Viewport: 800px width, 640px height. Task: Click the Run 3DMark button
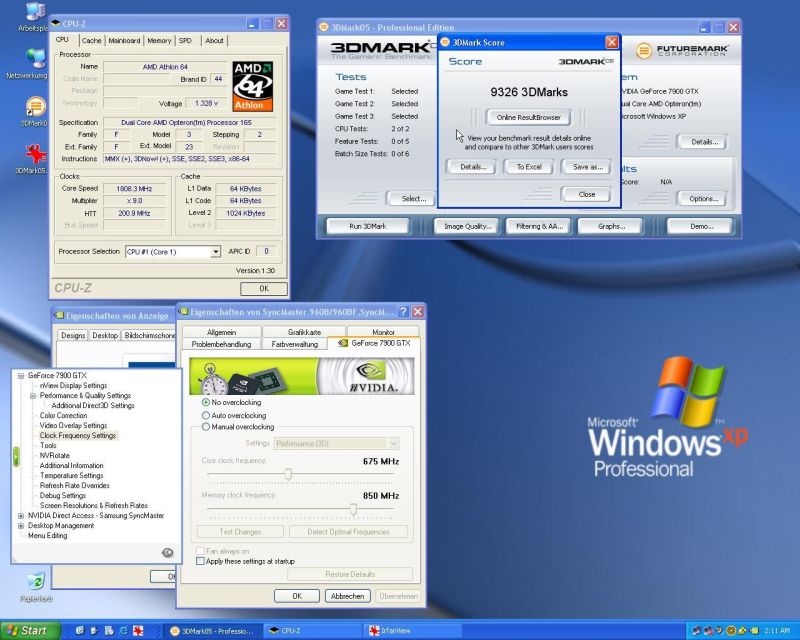(368, 226)
